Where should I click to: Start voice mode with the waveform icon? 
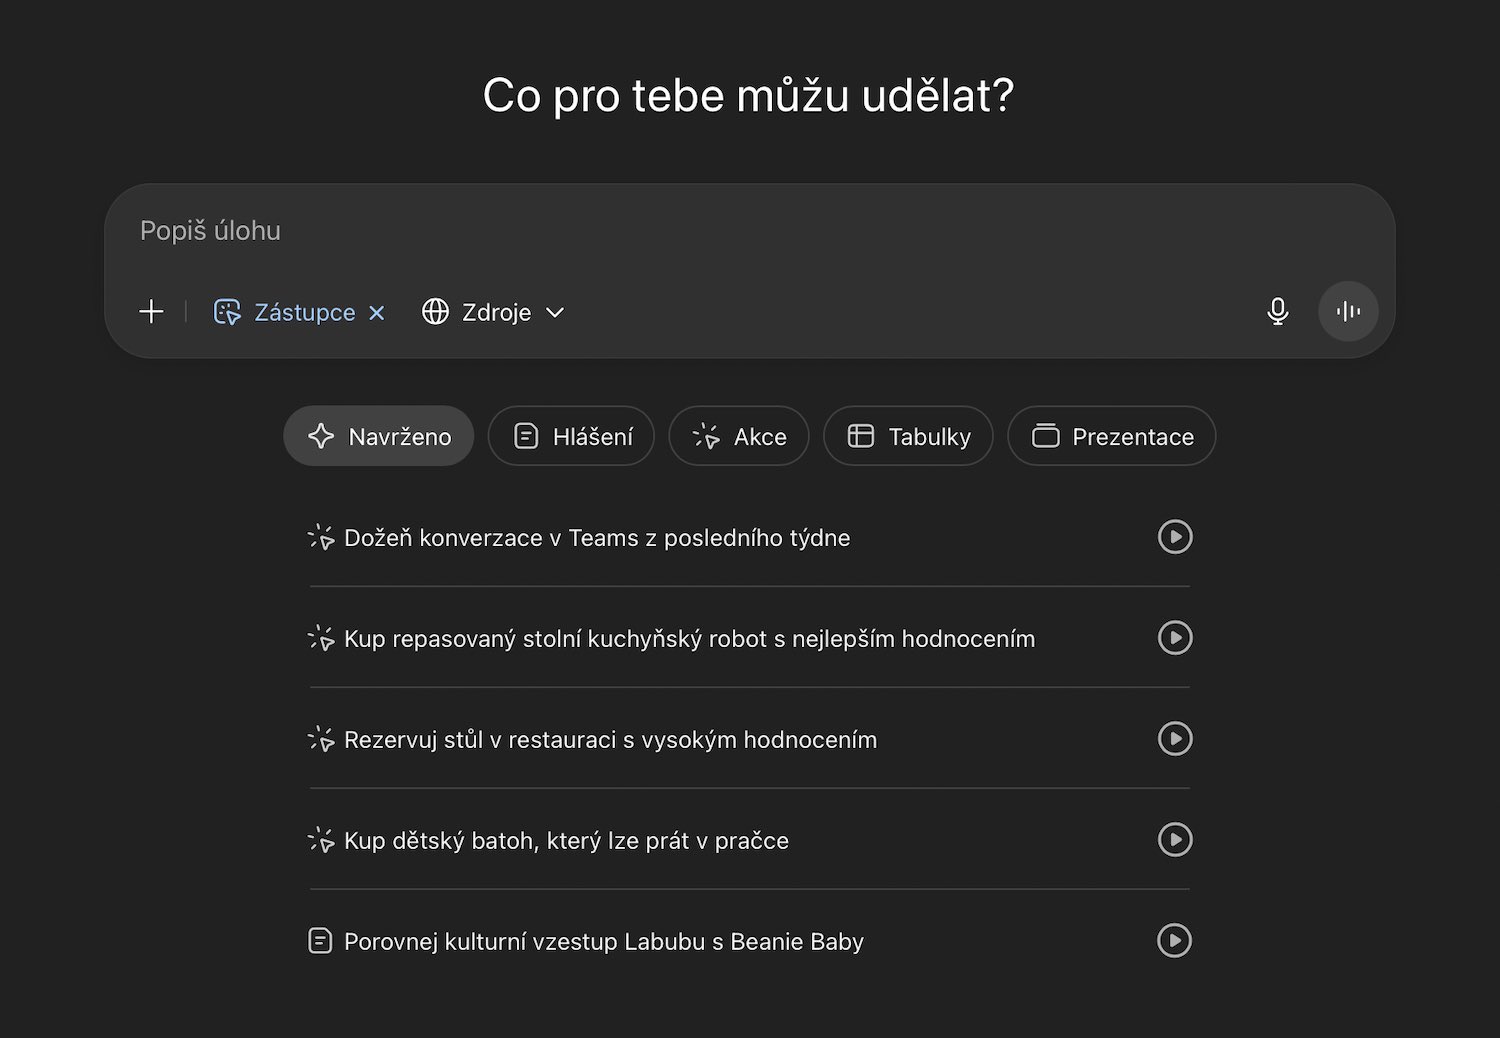(1348, 312)
